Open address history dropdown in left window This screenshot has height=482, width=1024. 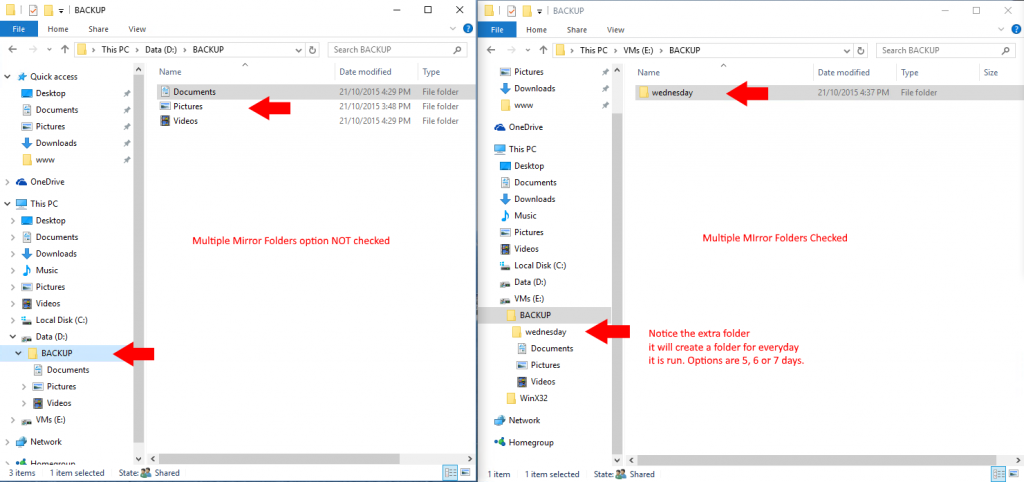point(298,50)
